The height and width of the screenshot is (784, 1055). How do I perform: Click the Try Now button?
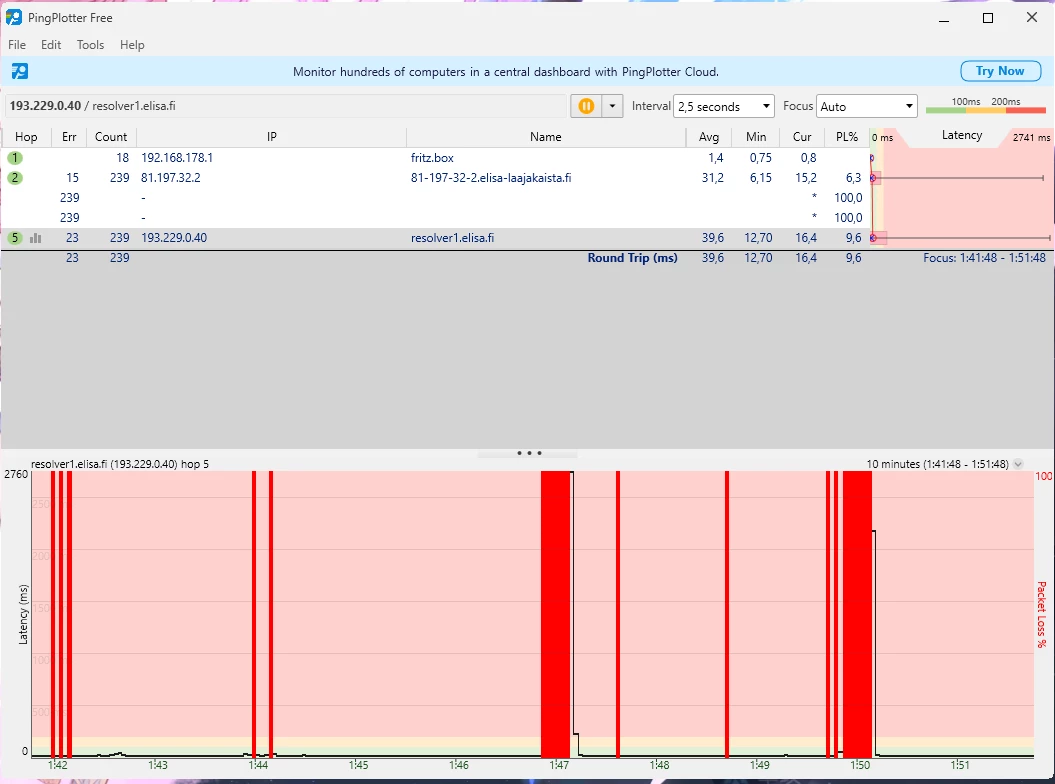click(x=999, y=71)
